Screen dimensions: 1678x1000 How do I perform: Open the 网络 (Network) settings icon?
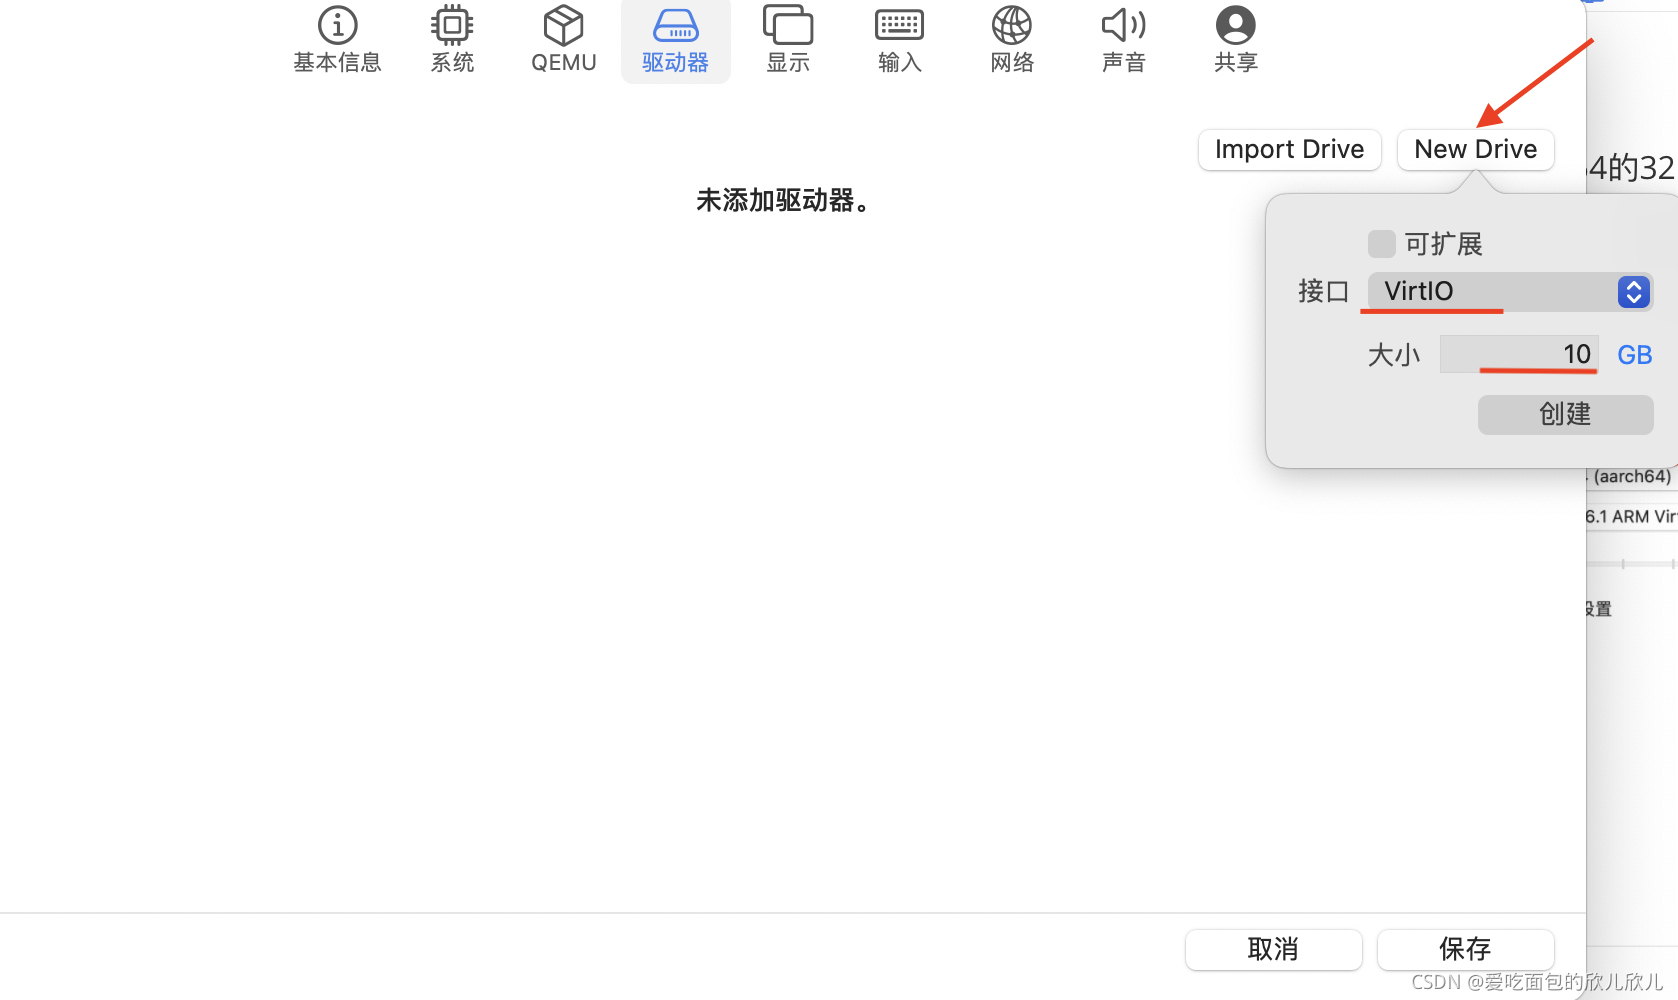pyautogui.click(x=1011, y=40)
